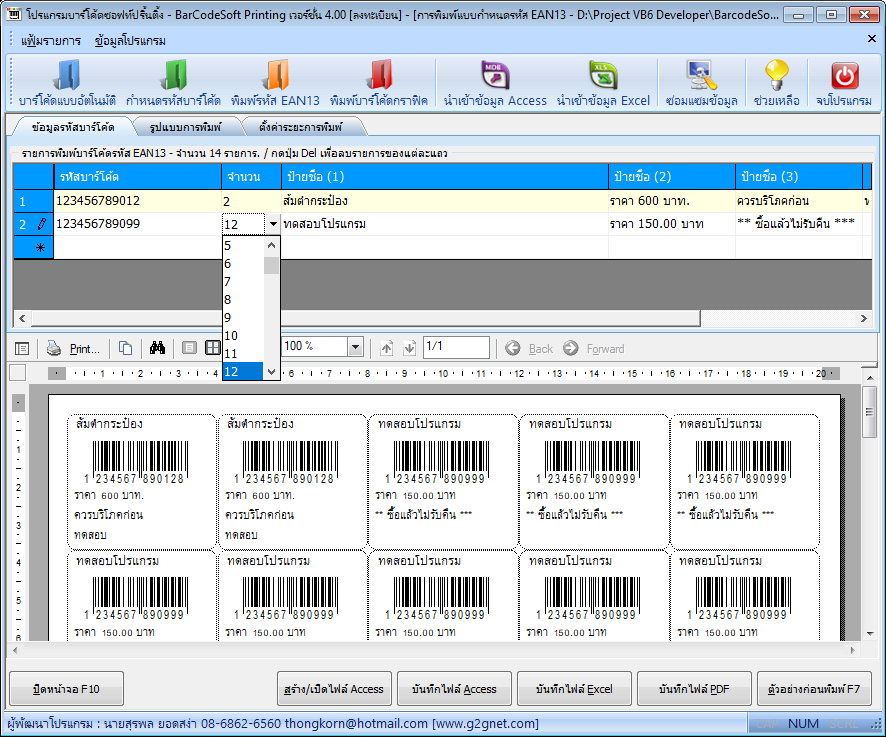Viewport: 886px width, 737px height.
Task: Open the green กำหนดรหัสบาร์โค้ด tool
Action: click(173, 83)
